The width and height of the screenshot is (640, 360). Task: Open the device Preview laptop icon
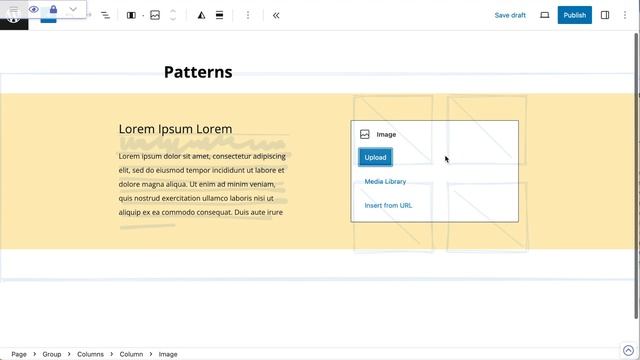coord(544,15)
